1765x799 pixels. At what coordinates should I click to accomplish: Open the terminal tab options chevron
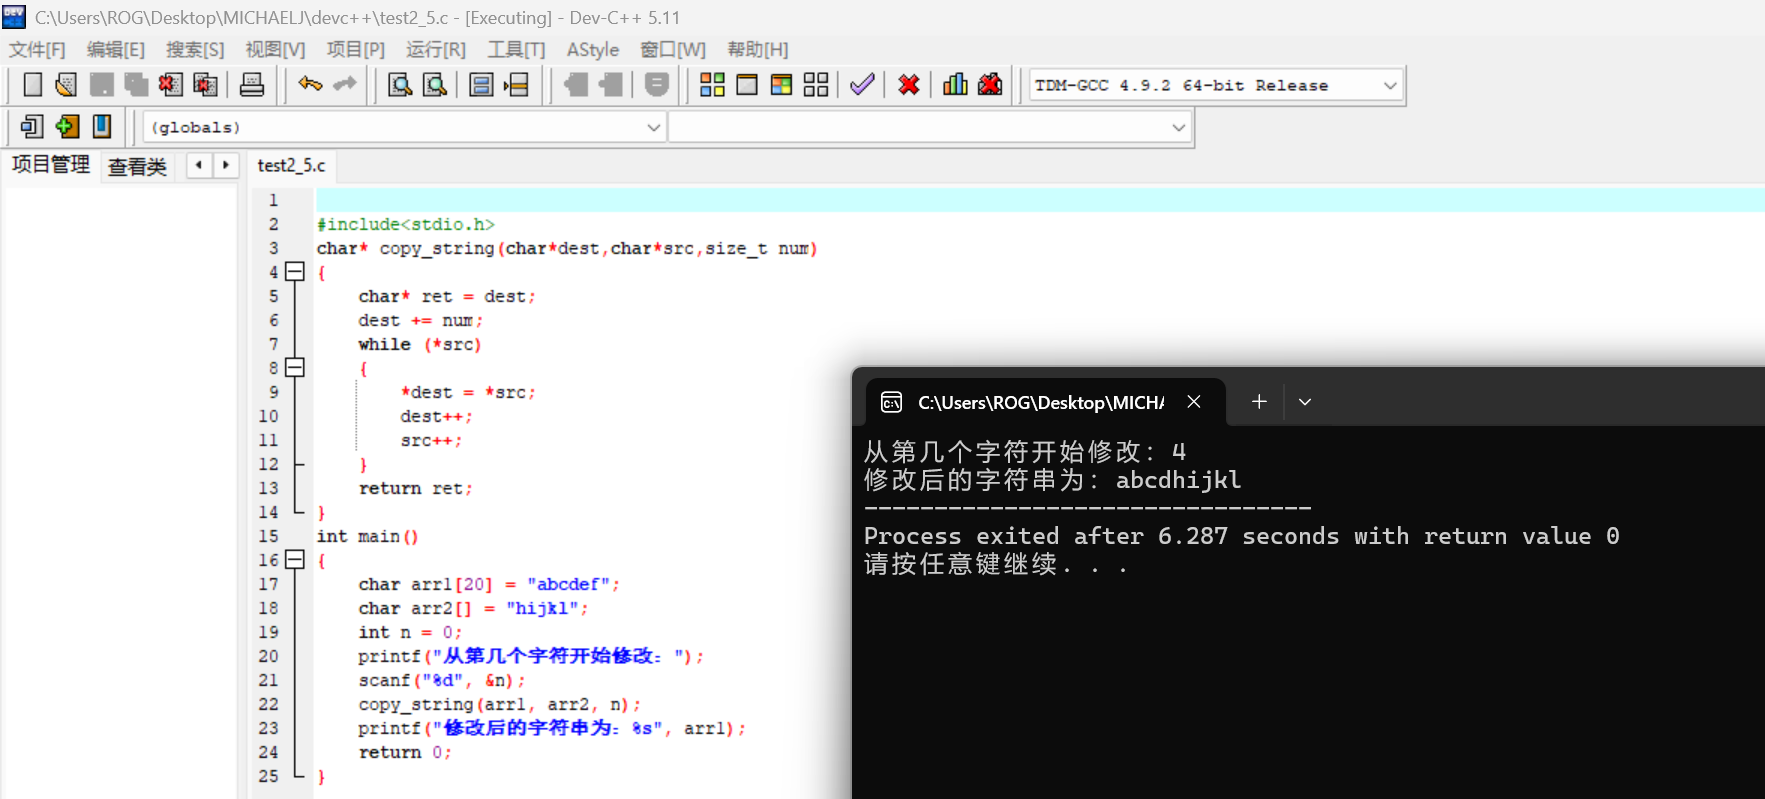click(x=1304, y=402)
